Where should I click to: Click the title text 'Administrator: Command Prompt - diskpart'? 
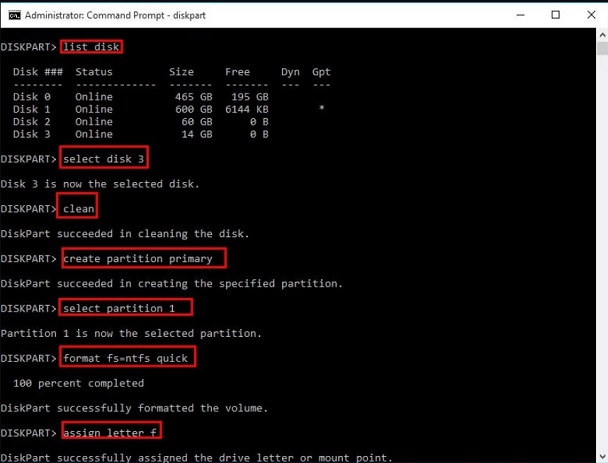(x=115, y=15)
